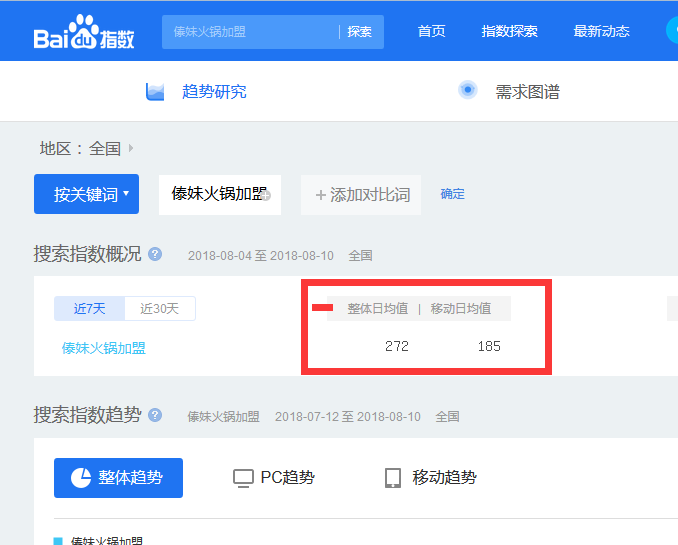The image size is (678, 545).
Task: Click the trend research chart icon
Action: [x=155, y=92]
